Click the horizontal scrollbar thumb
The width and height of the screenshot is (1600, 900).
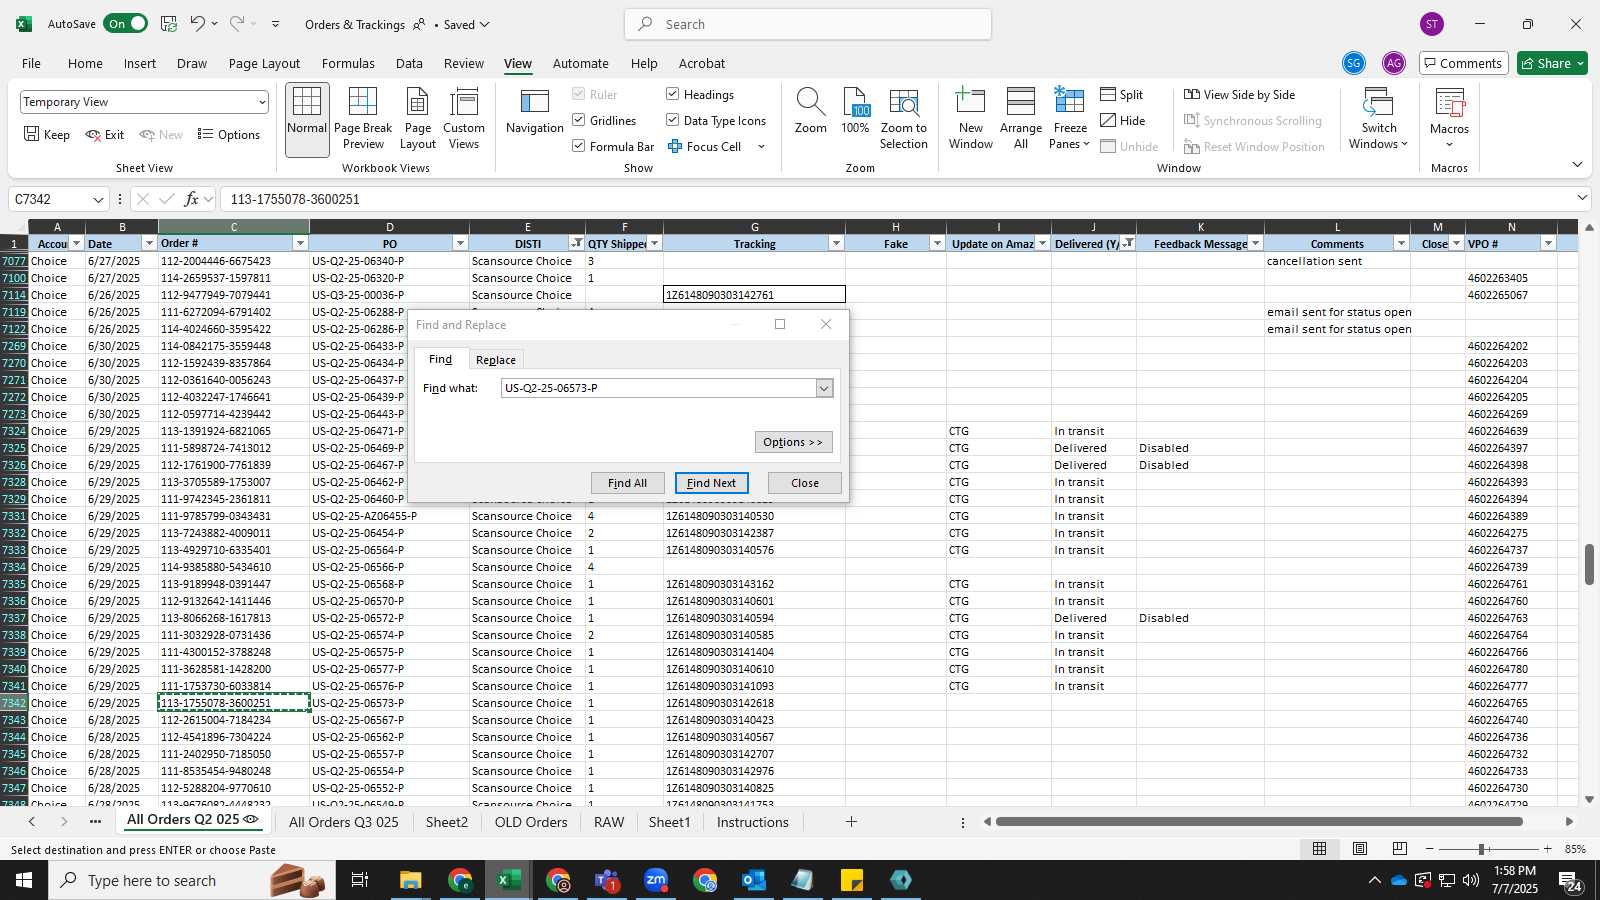(1259, 822)
